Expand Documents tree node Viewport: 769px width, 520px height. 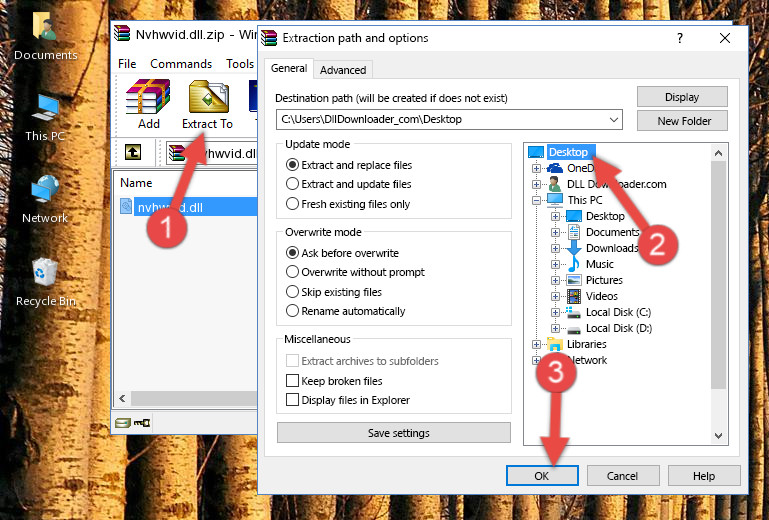[555, 233]
